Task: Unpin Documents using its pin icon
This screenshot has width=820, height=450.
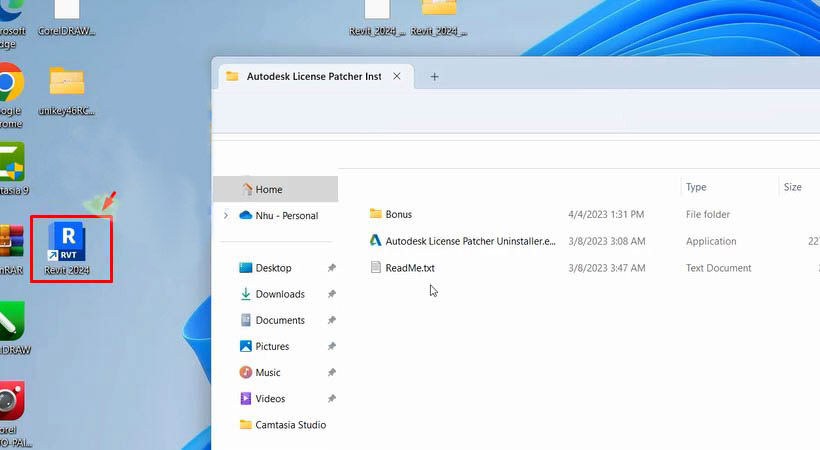Action: [x=332, y=320]
